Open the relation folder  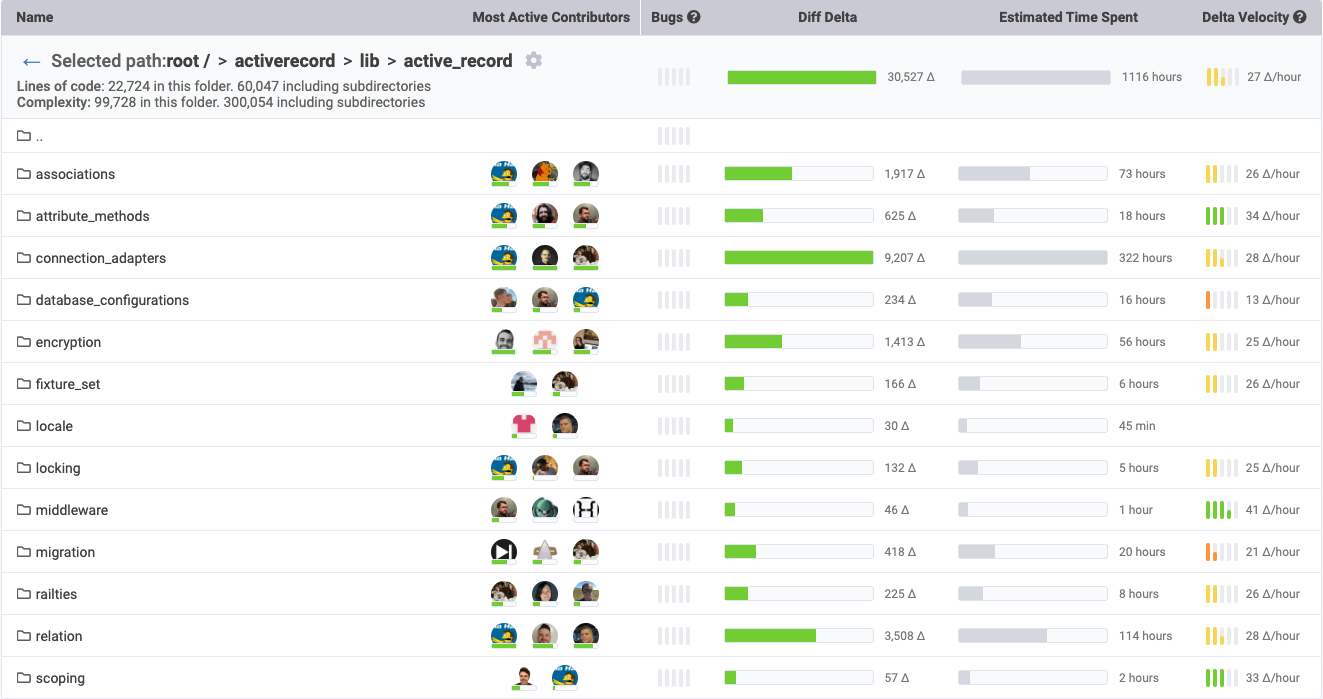pyautogui.click(x=59, y=636)
